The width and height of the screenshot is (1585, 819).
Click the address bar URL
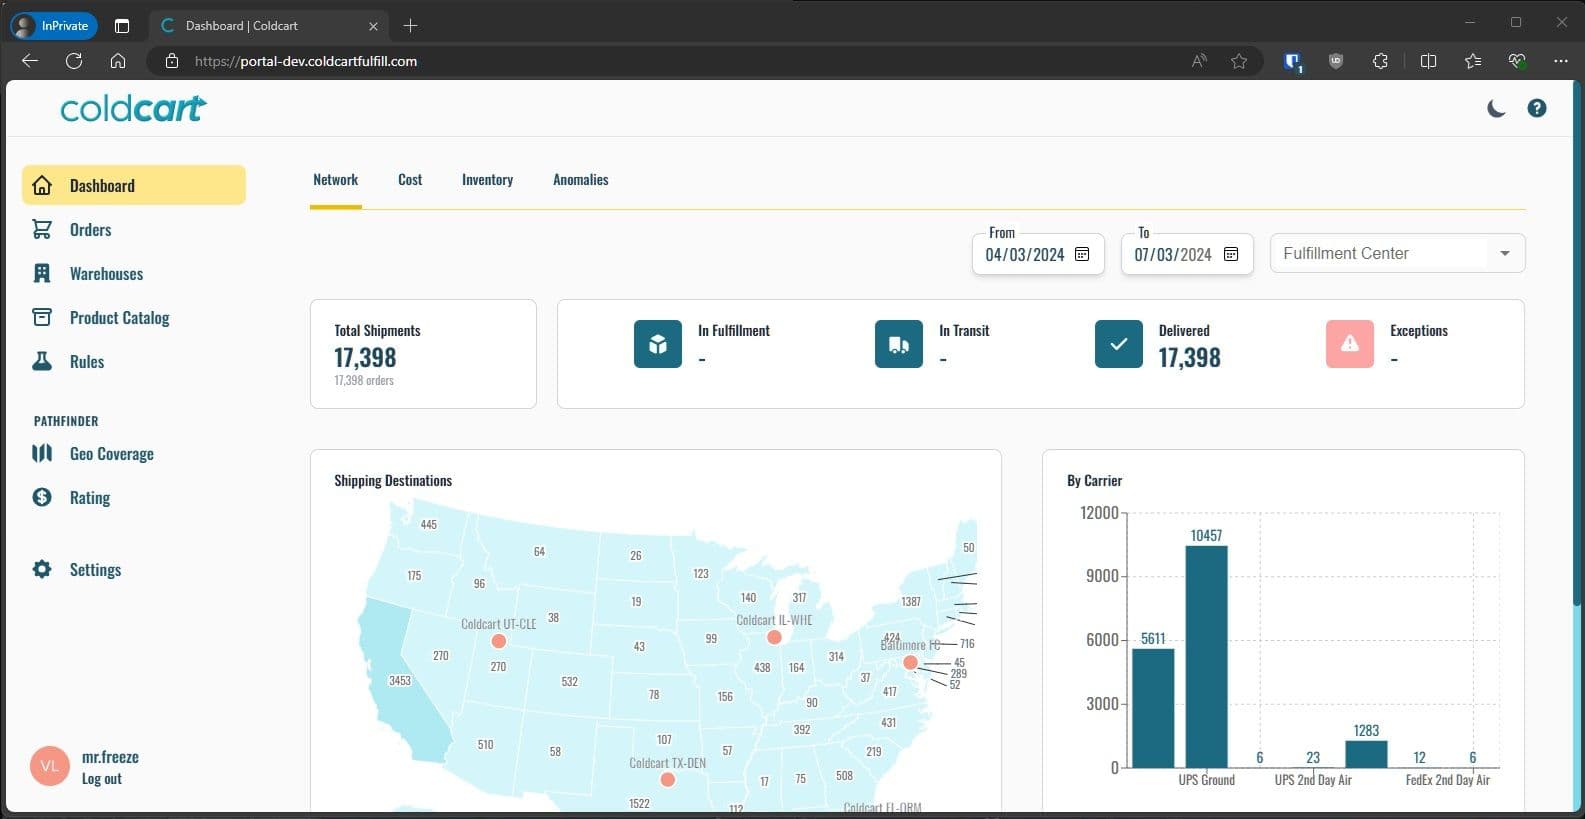[x=306, y=61]
